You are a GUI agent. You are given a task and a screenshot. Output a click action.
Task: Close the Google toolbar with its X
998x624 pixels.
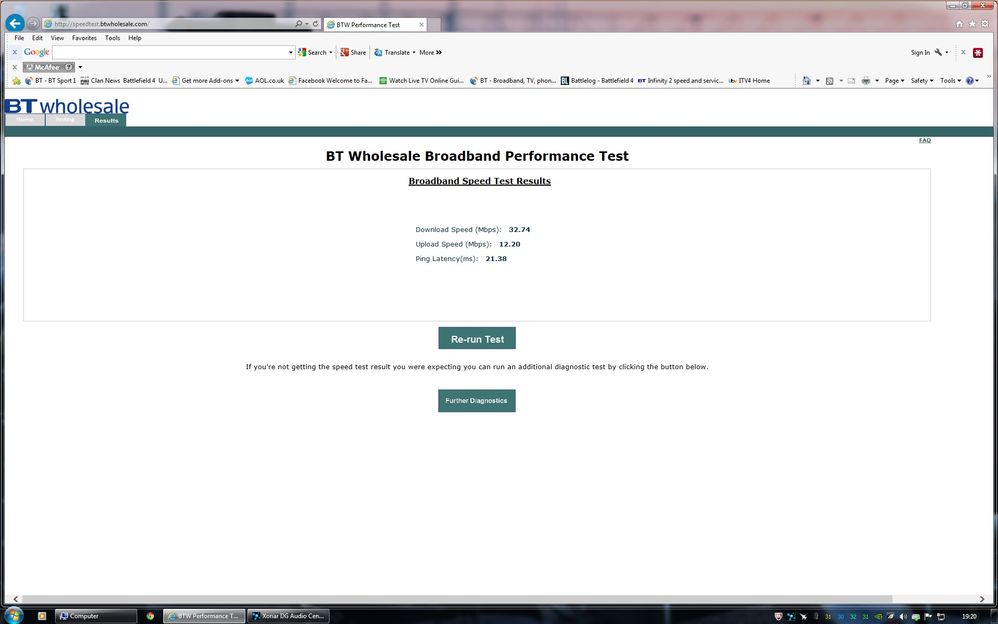coord(15,52)
